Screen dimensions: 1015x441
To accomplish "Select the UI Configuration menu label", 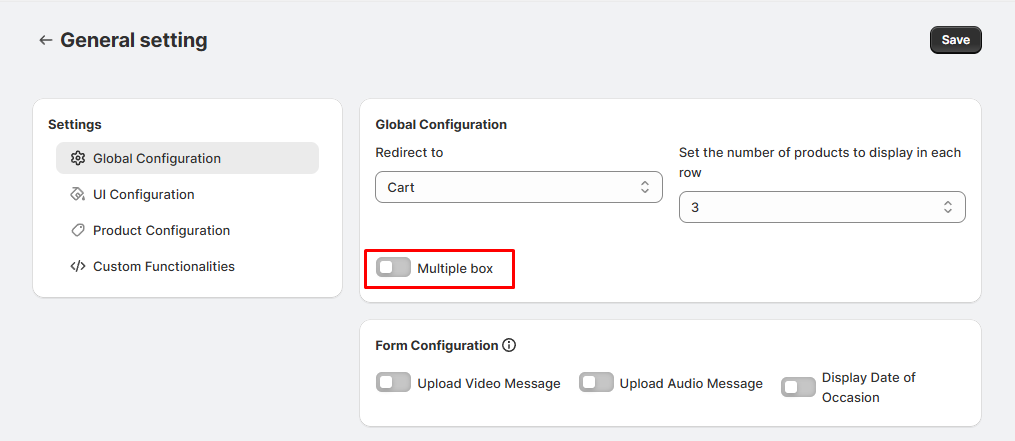I will (144, 194).
